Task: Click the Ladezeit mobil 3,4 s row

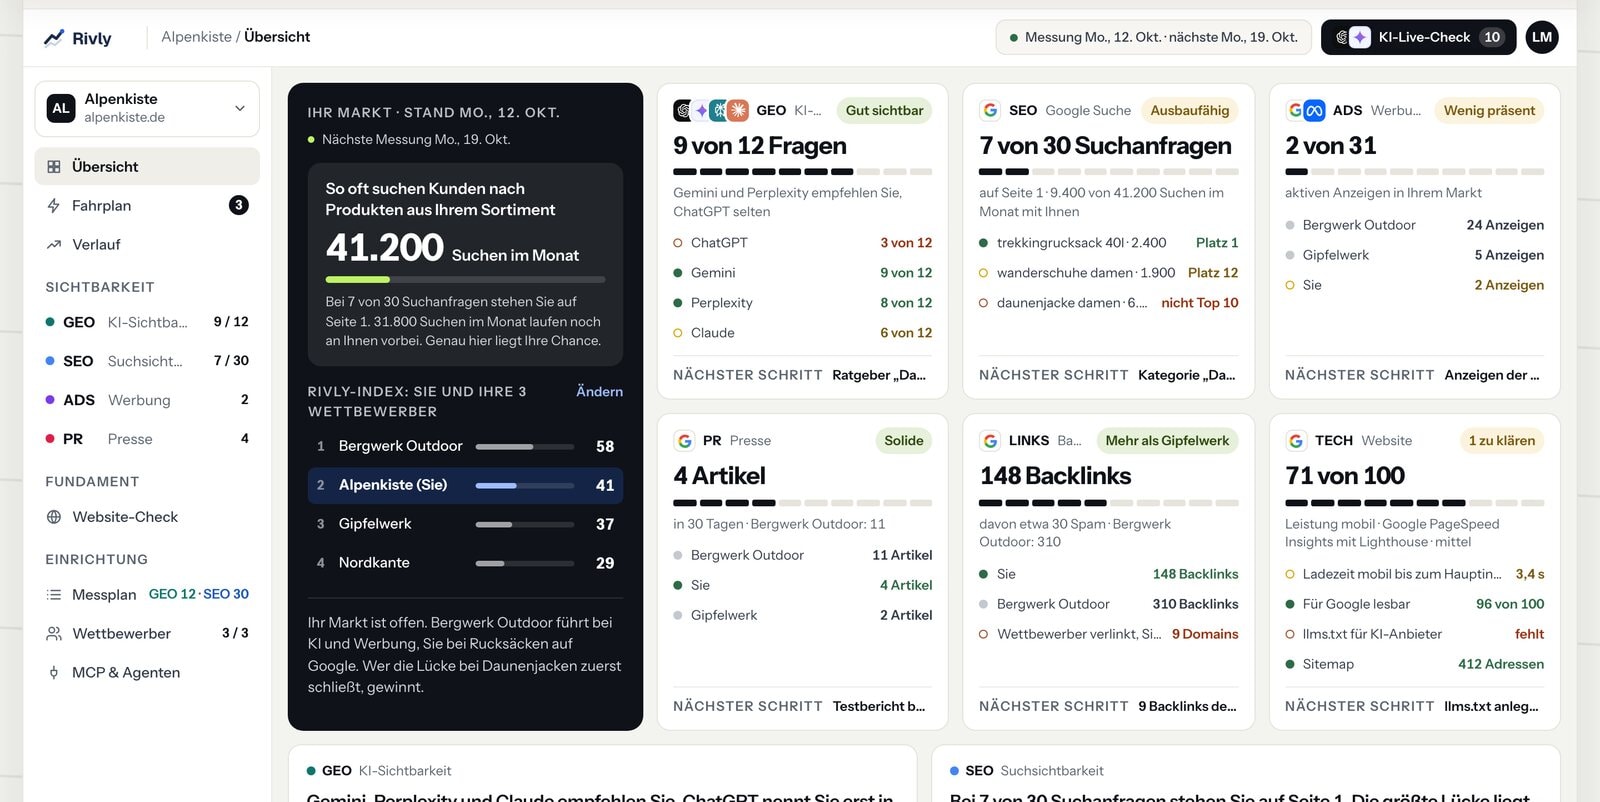Action: pyautogui.click(x=1414, y=574)
